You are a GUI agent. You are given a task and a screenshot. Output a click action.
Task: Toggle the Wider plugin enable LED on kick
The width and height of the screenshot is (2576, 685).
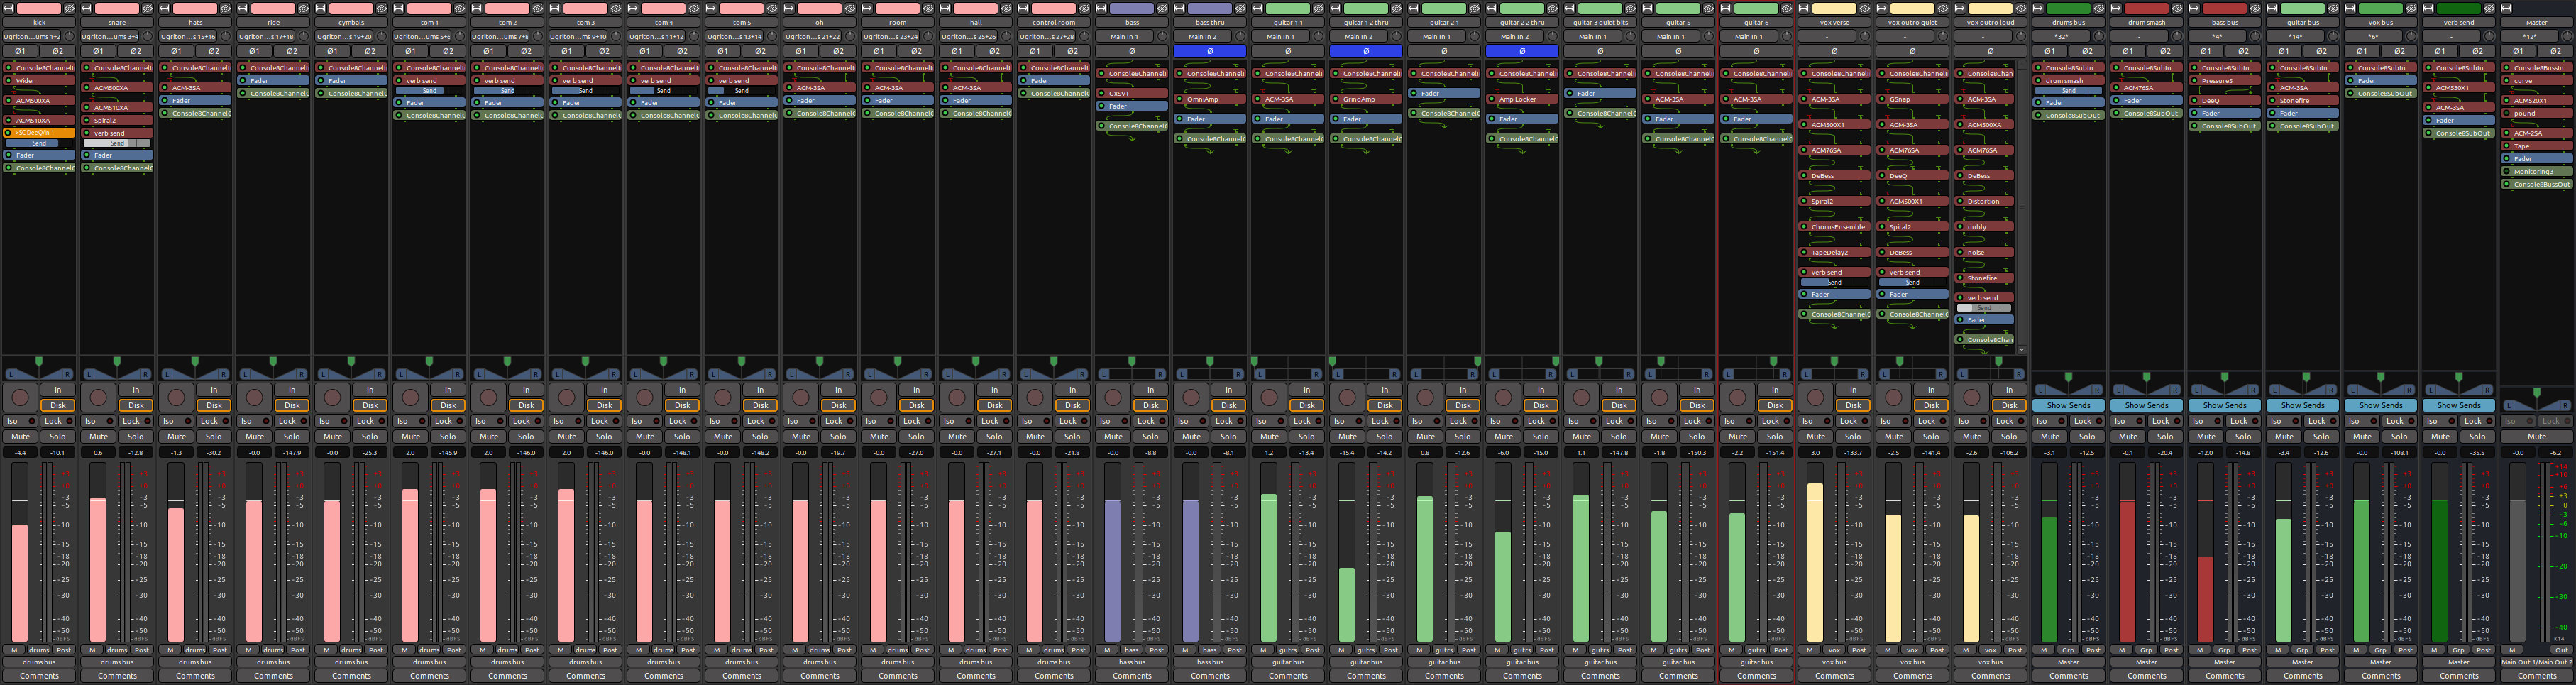(x=9, y=81)
